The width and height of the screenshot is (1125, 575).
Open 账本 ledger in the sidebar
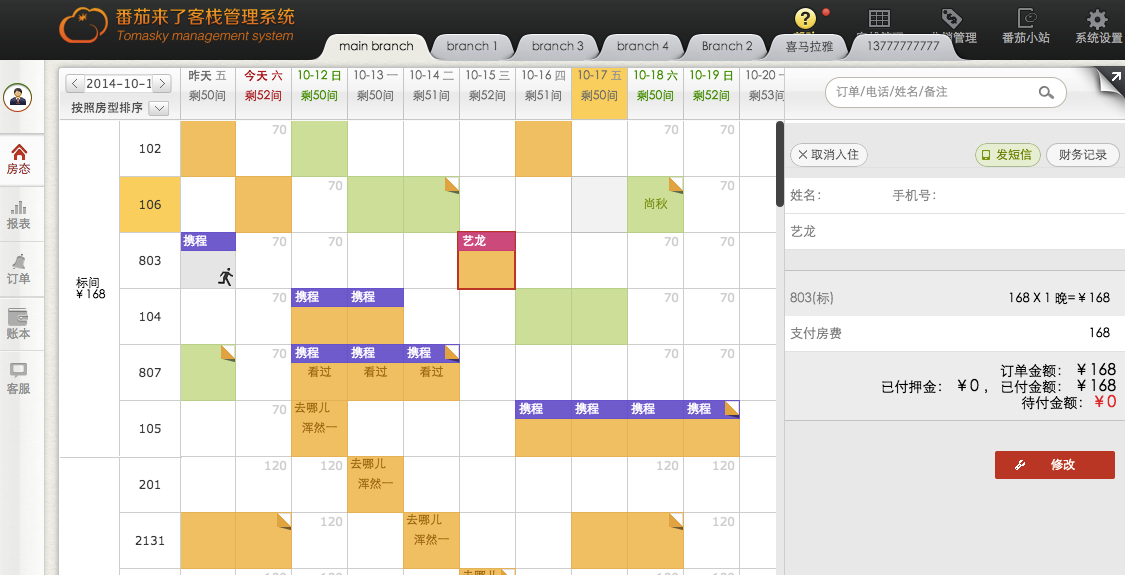[19, 324]
